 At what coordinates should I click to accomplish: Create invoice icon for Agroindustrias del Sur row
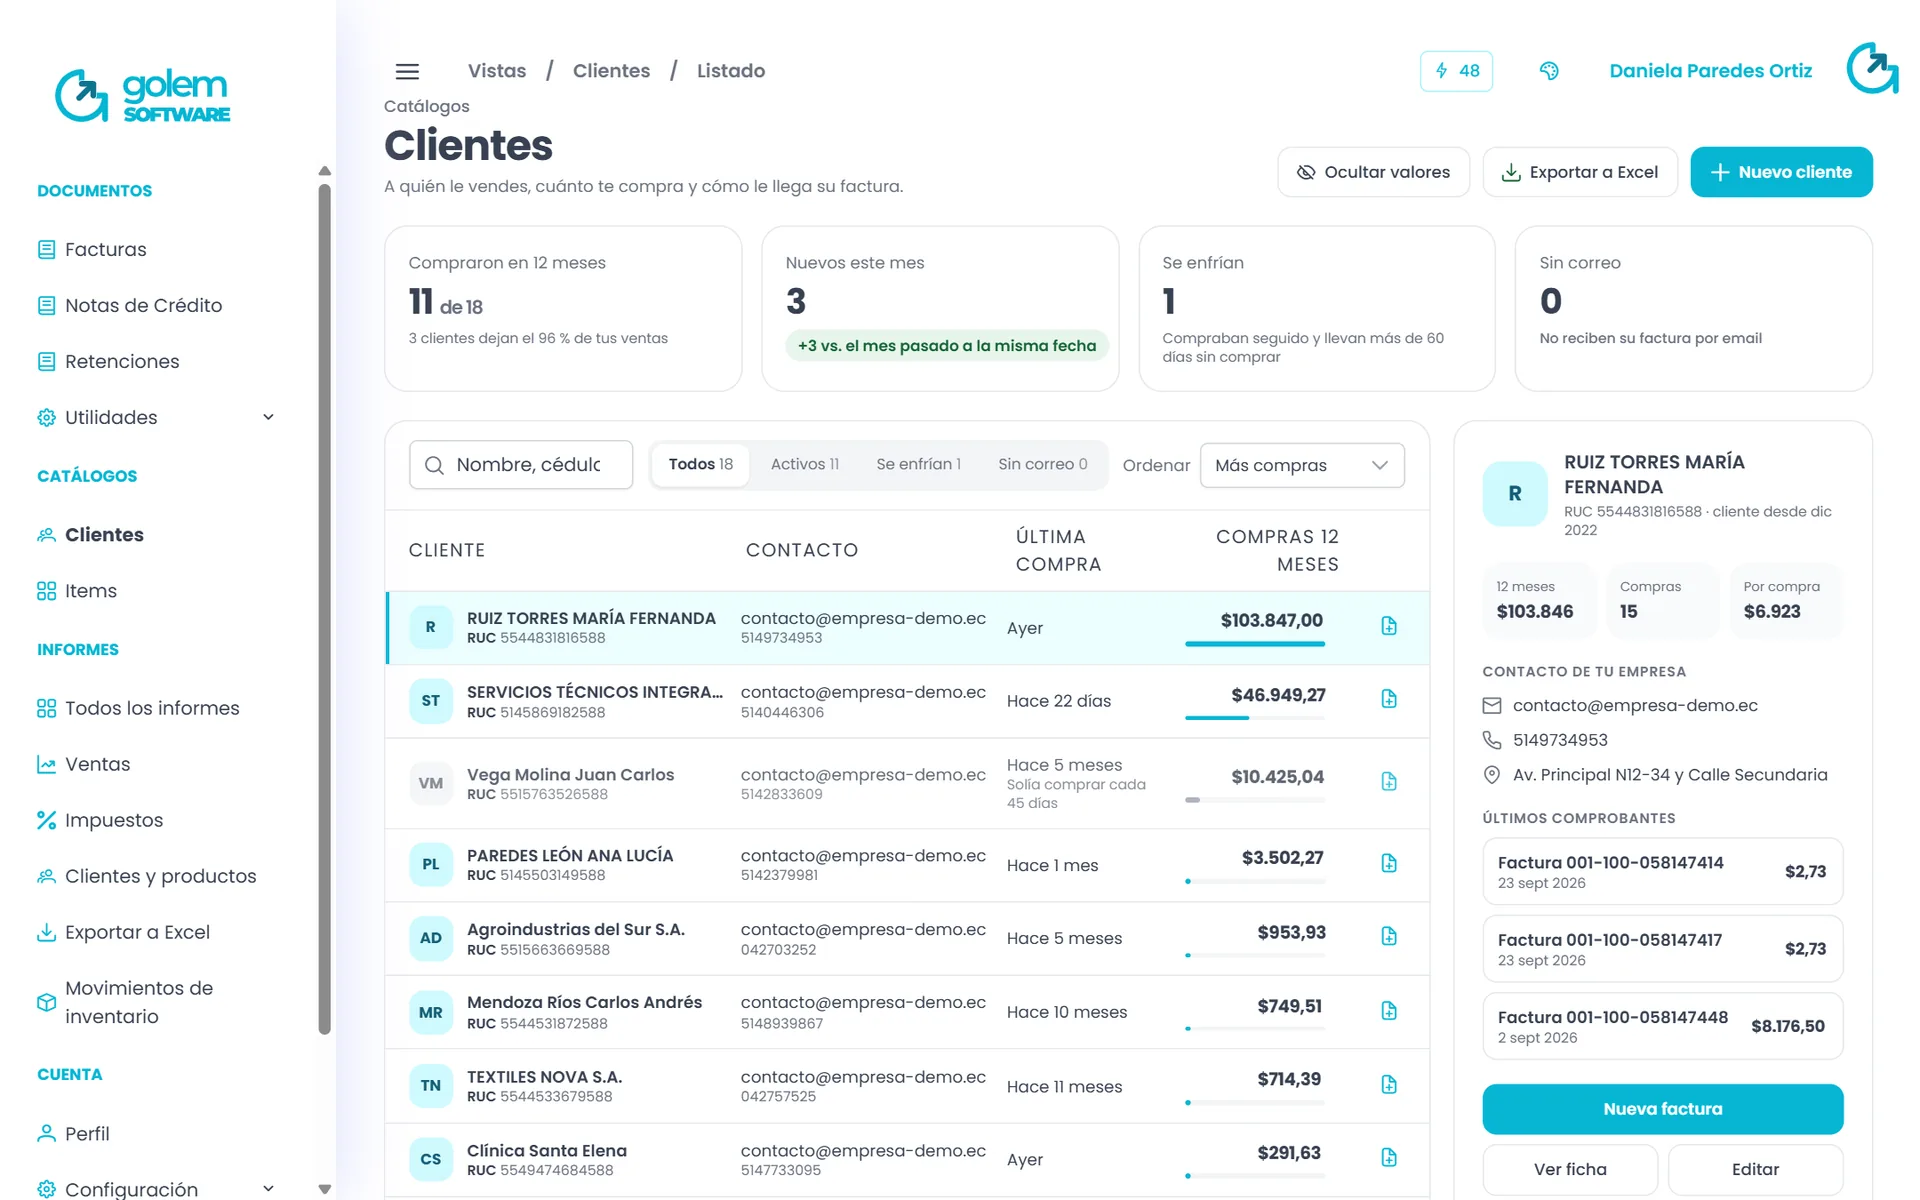(1389, 936)
